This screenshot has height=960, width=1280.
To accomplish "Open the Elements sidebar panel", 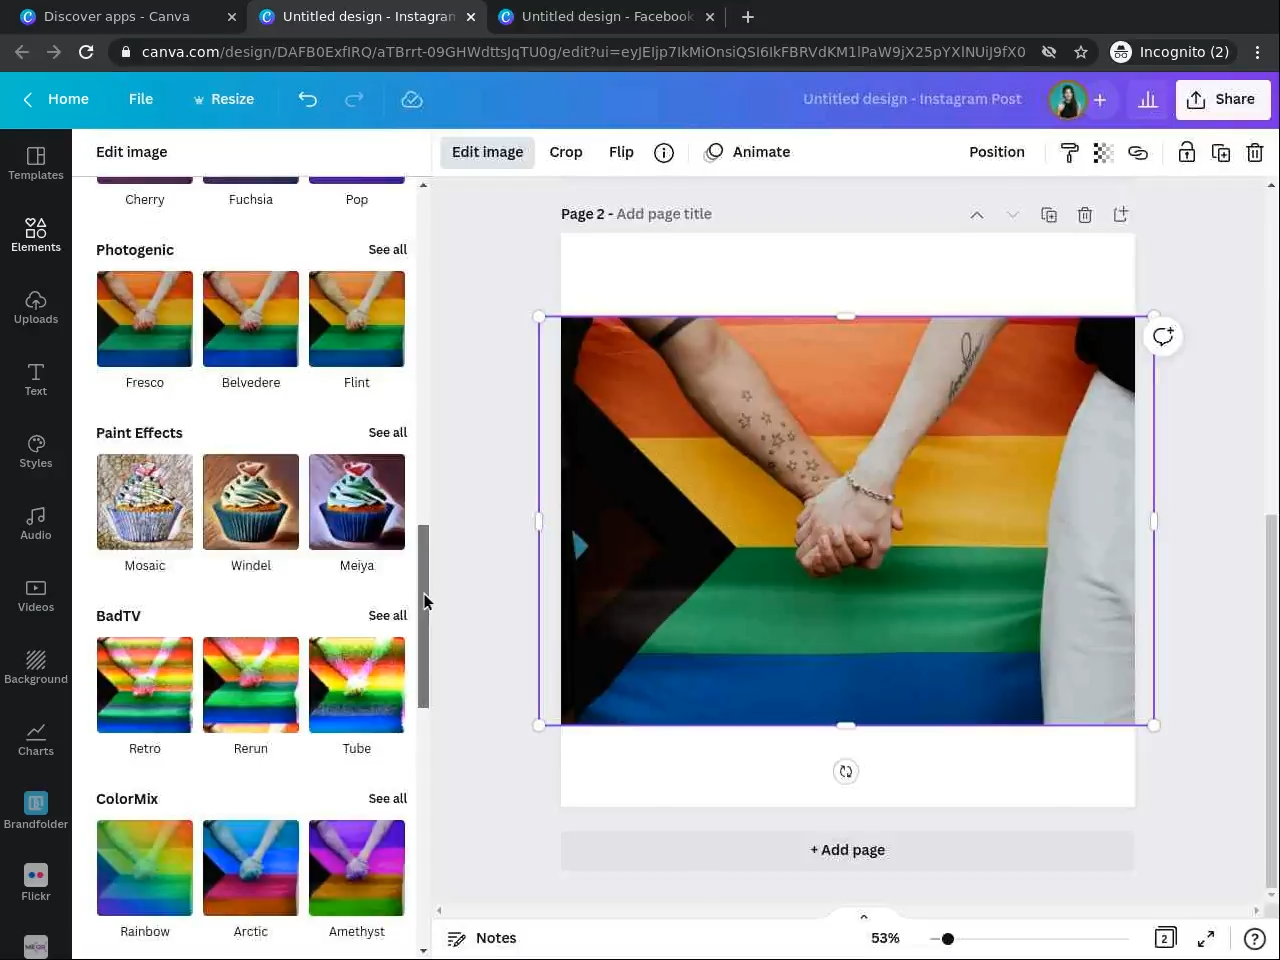I will click(x=36, y=234).
